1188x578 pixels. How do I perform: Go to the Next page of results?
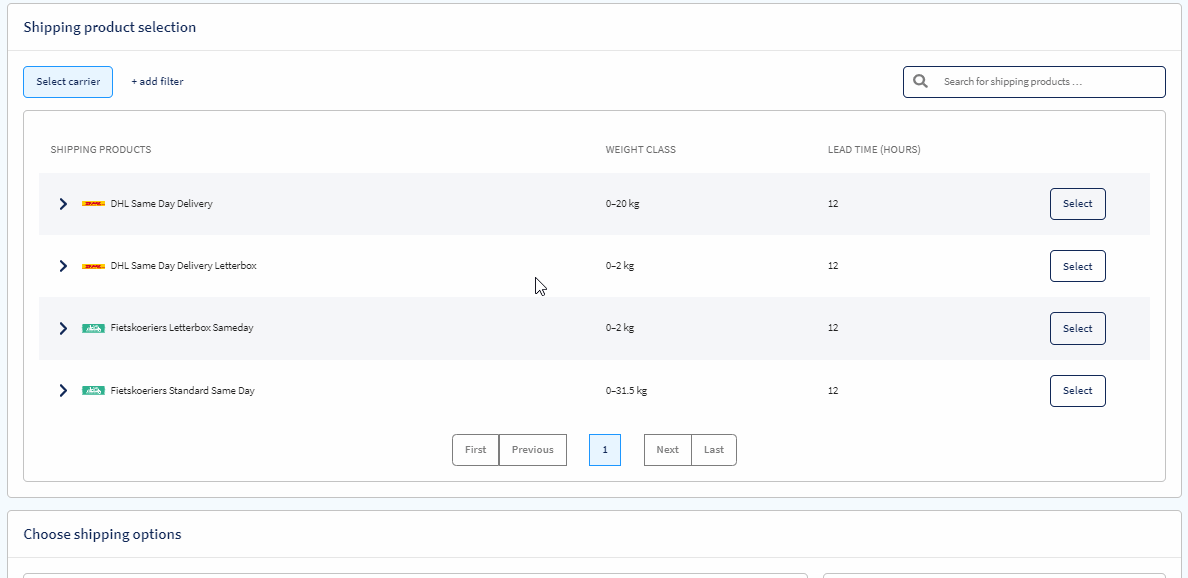click(x=666, y=449)
